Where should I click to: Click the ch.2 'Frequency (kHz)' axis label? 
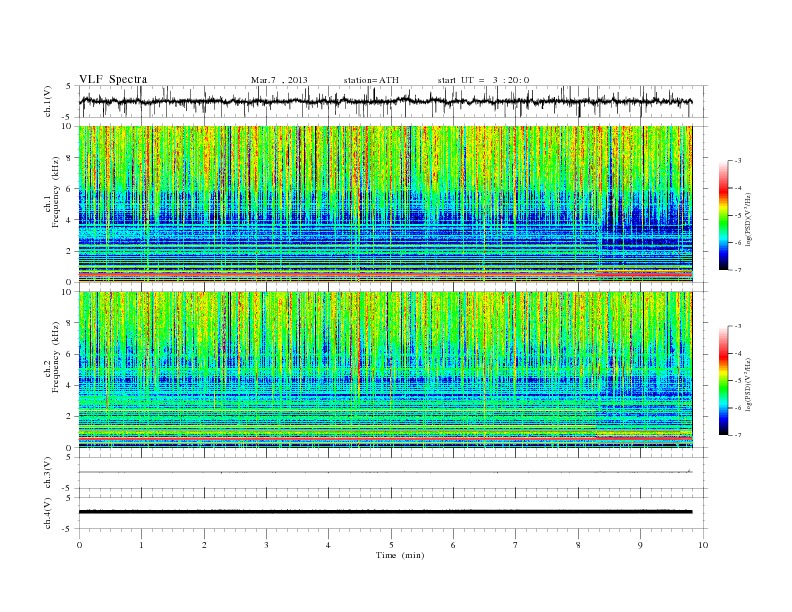tap(56, 356)
